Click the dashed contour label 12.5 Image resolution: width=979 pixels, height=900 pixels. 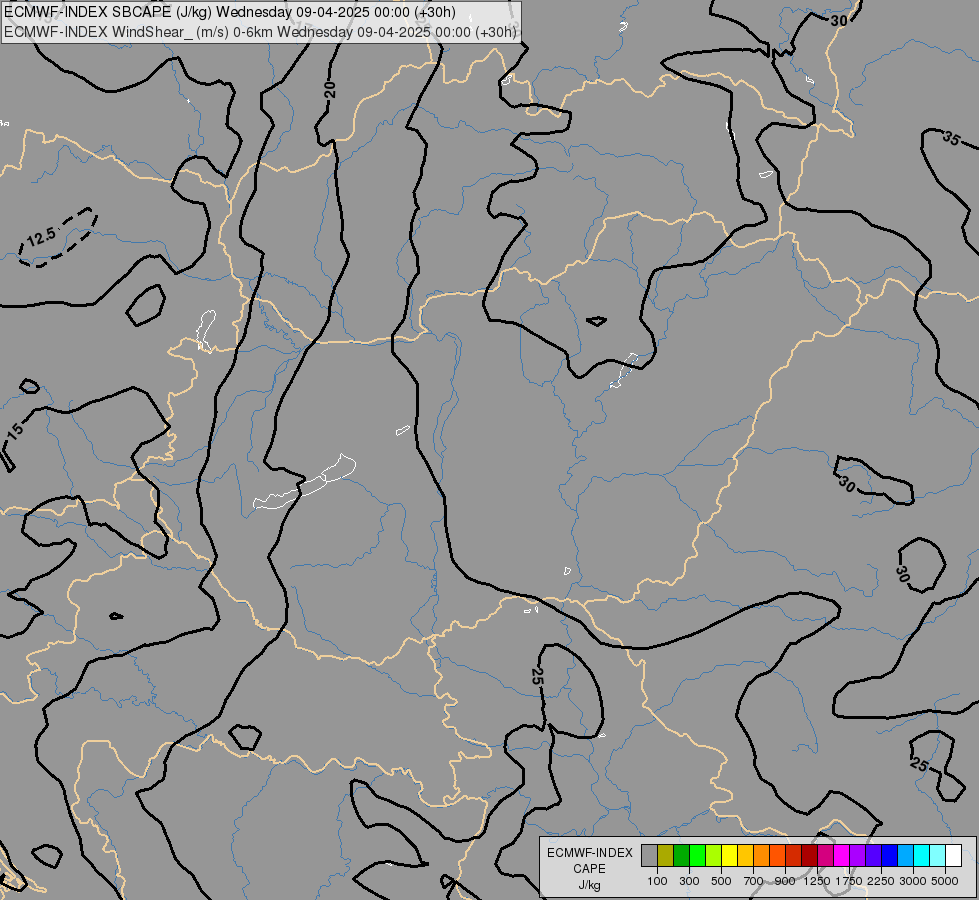point(42,237)
